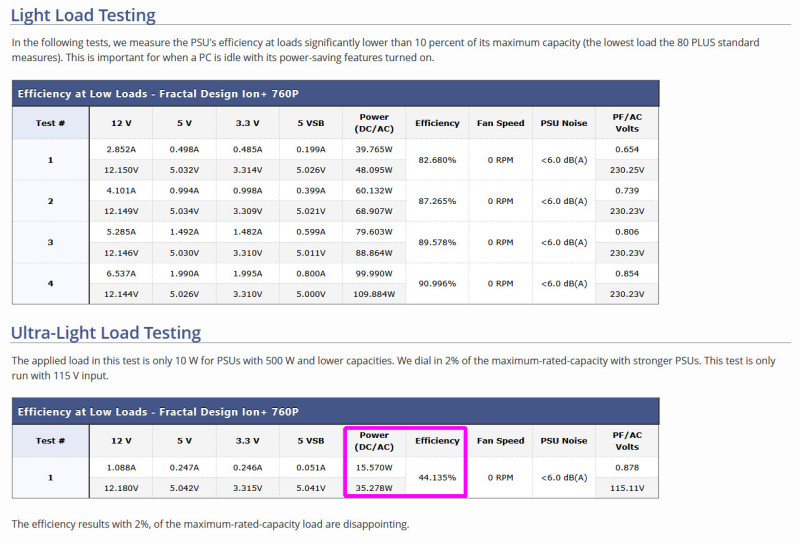
Task: Select the 230.25V AC volts value
Action: (627, 170)
